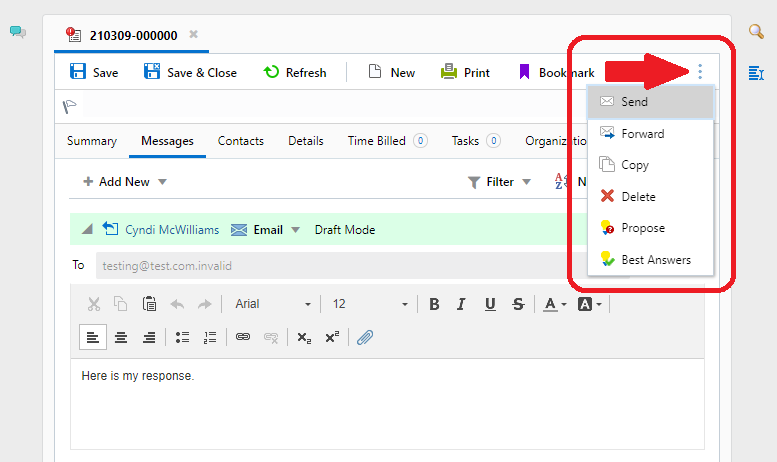Insert a bulleted list
Viewport: 777px width, 462px height.
coord(182,338)
